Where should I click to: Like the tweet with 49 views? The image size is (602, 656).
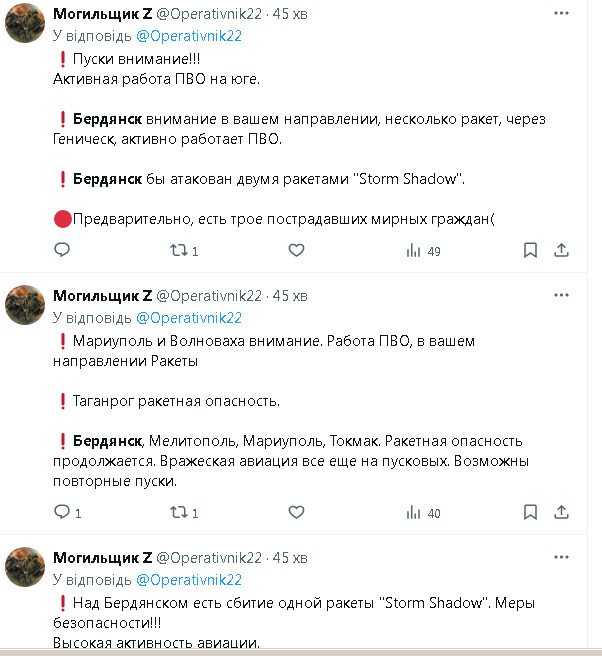pyautogui.click(x=296, y=250)
